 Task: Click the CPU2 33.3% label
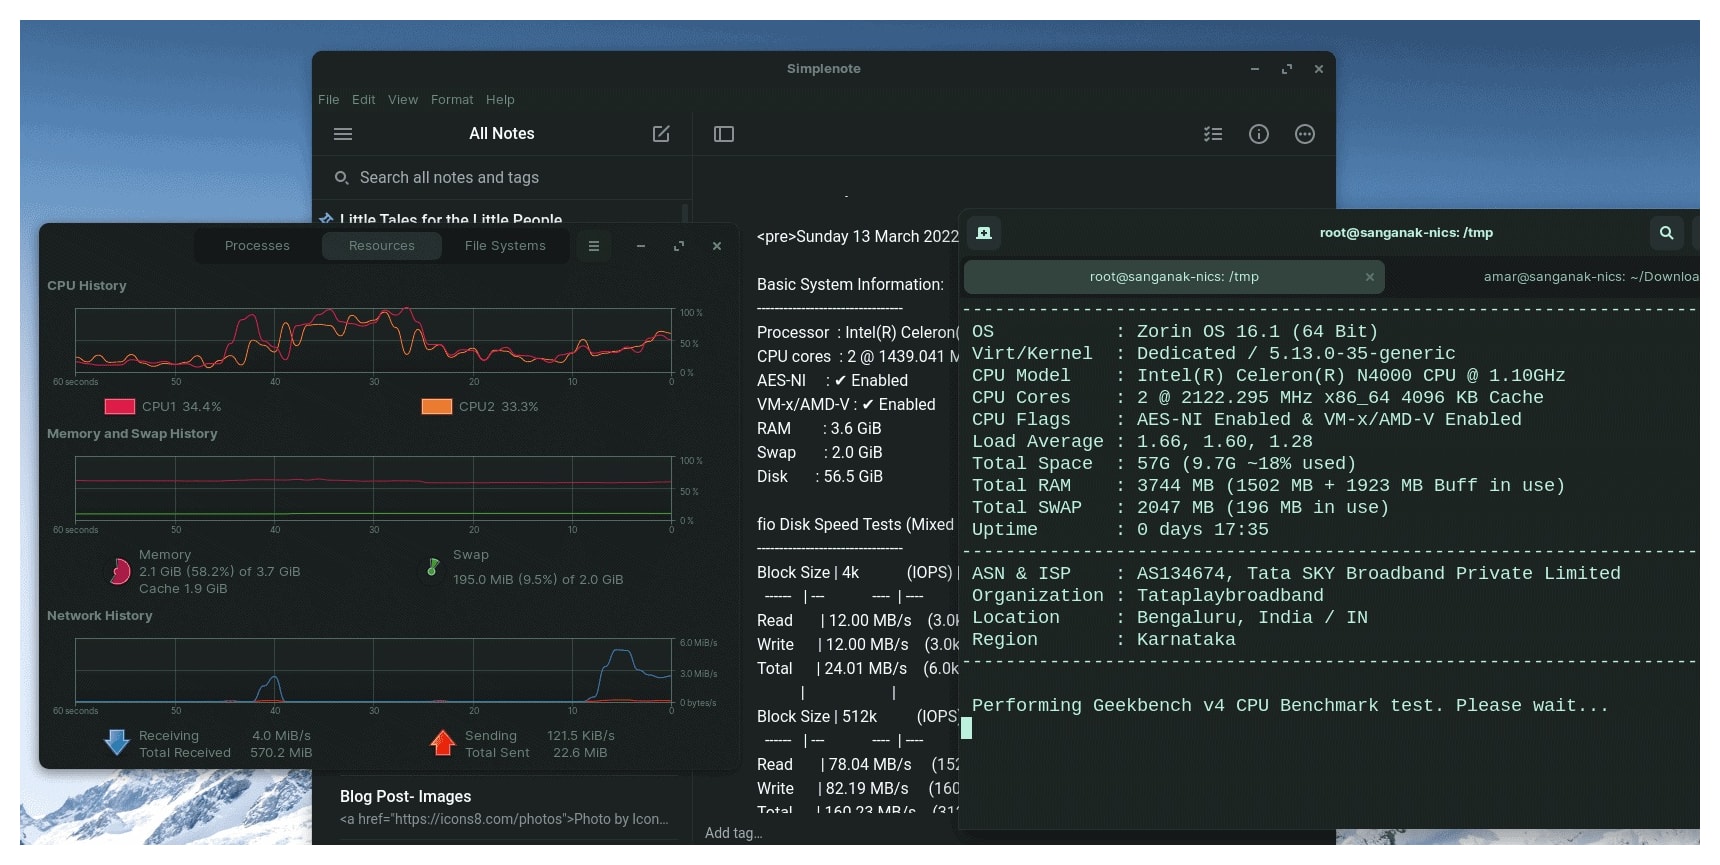[x=498, y=407]
